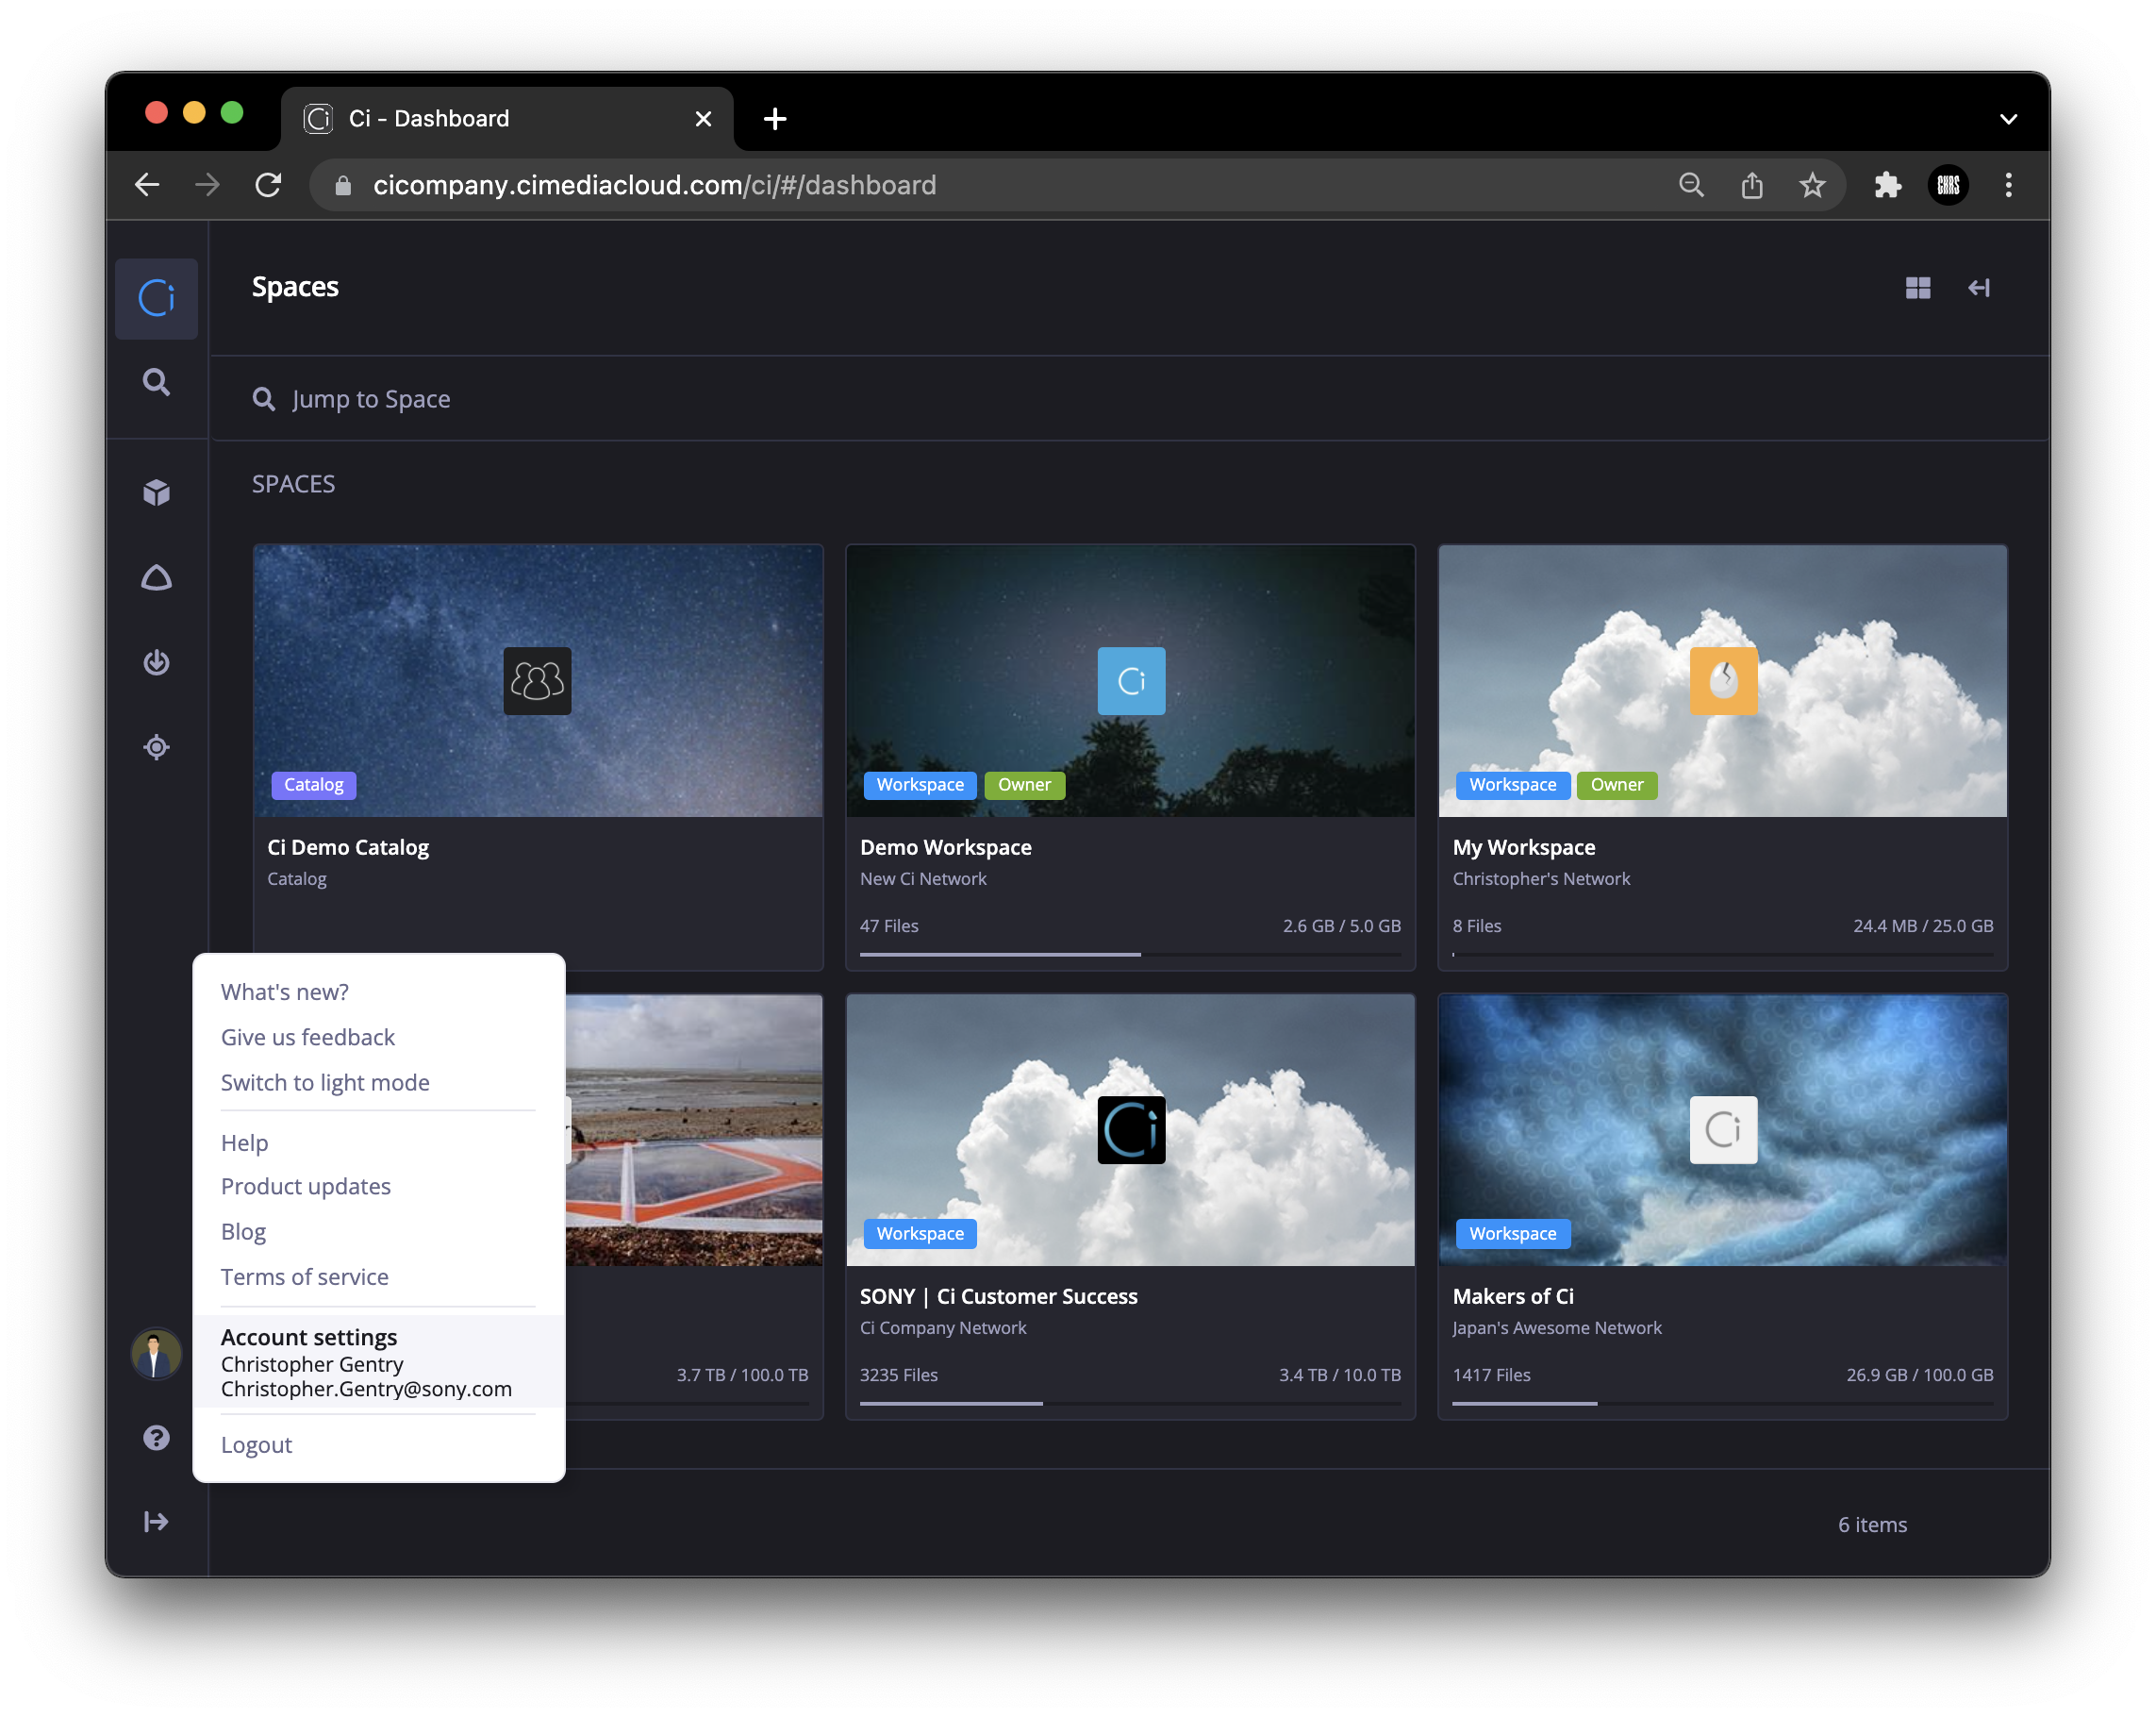The width and height of the screenshot is (2156, 1717).
Task: Open the Ci home logo in sidebar
Action: tap(157, 298)
